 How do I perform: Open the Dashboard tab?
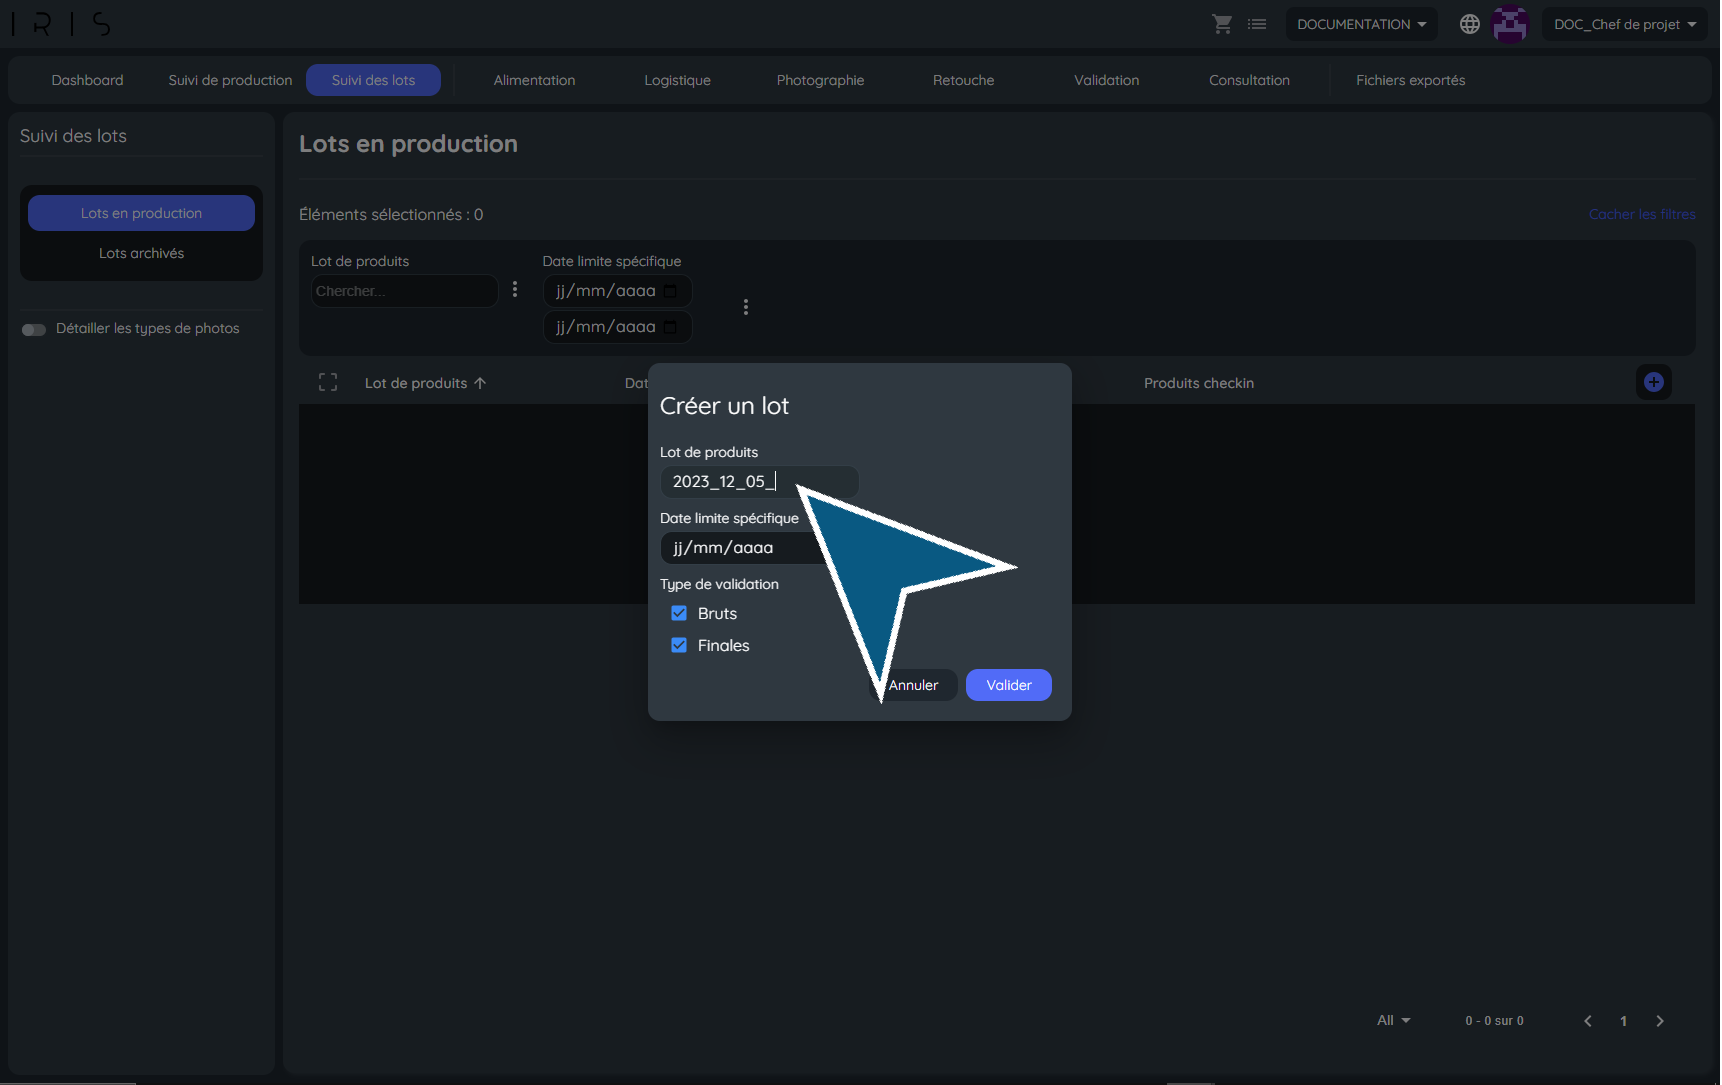pyautogui.click(x=88, y=80)
